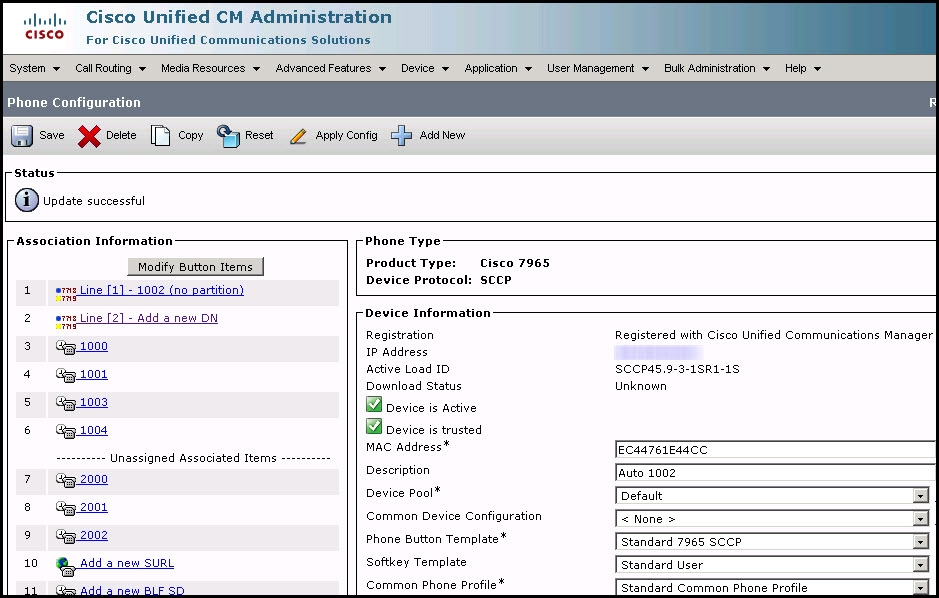Click the speed dial icon for 2001
The width and height of the screenshot is (939, 598).
[x=66, y=508]
